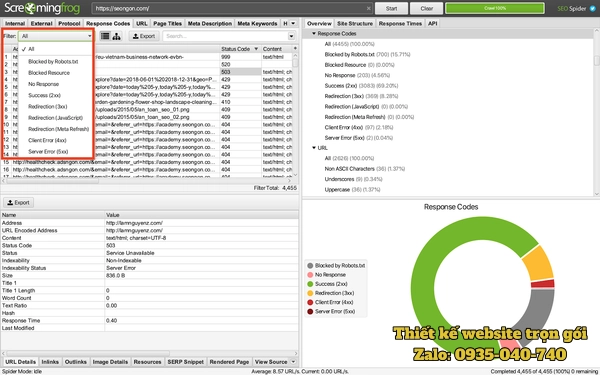Click Export button next to view icons
Viewport: 600px width, 375px height.
pyautogui.click(x=144, y=36)
